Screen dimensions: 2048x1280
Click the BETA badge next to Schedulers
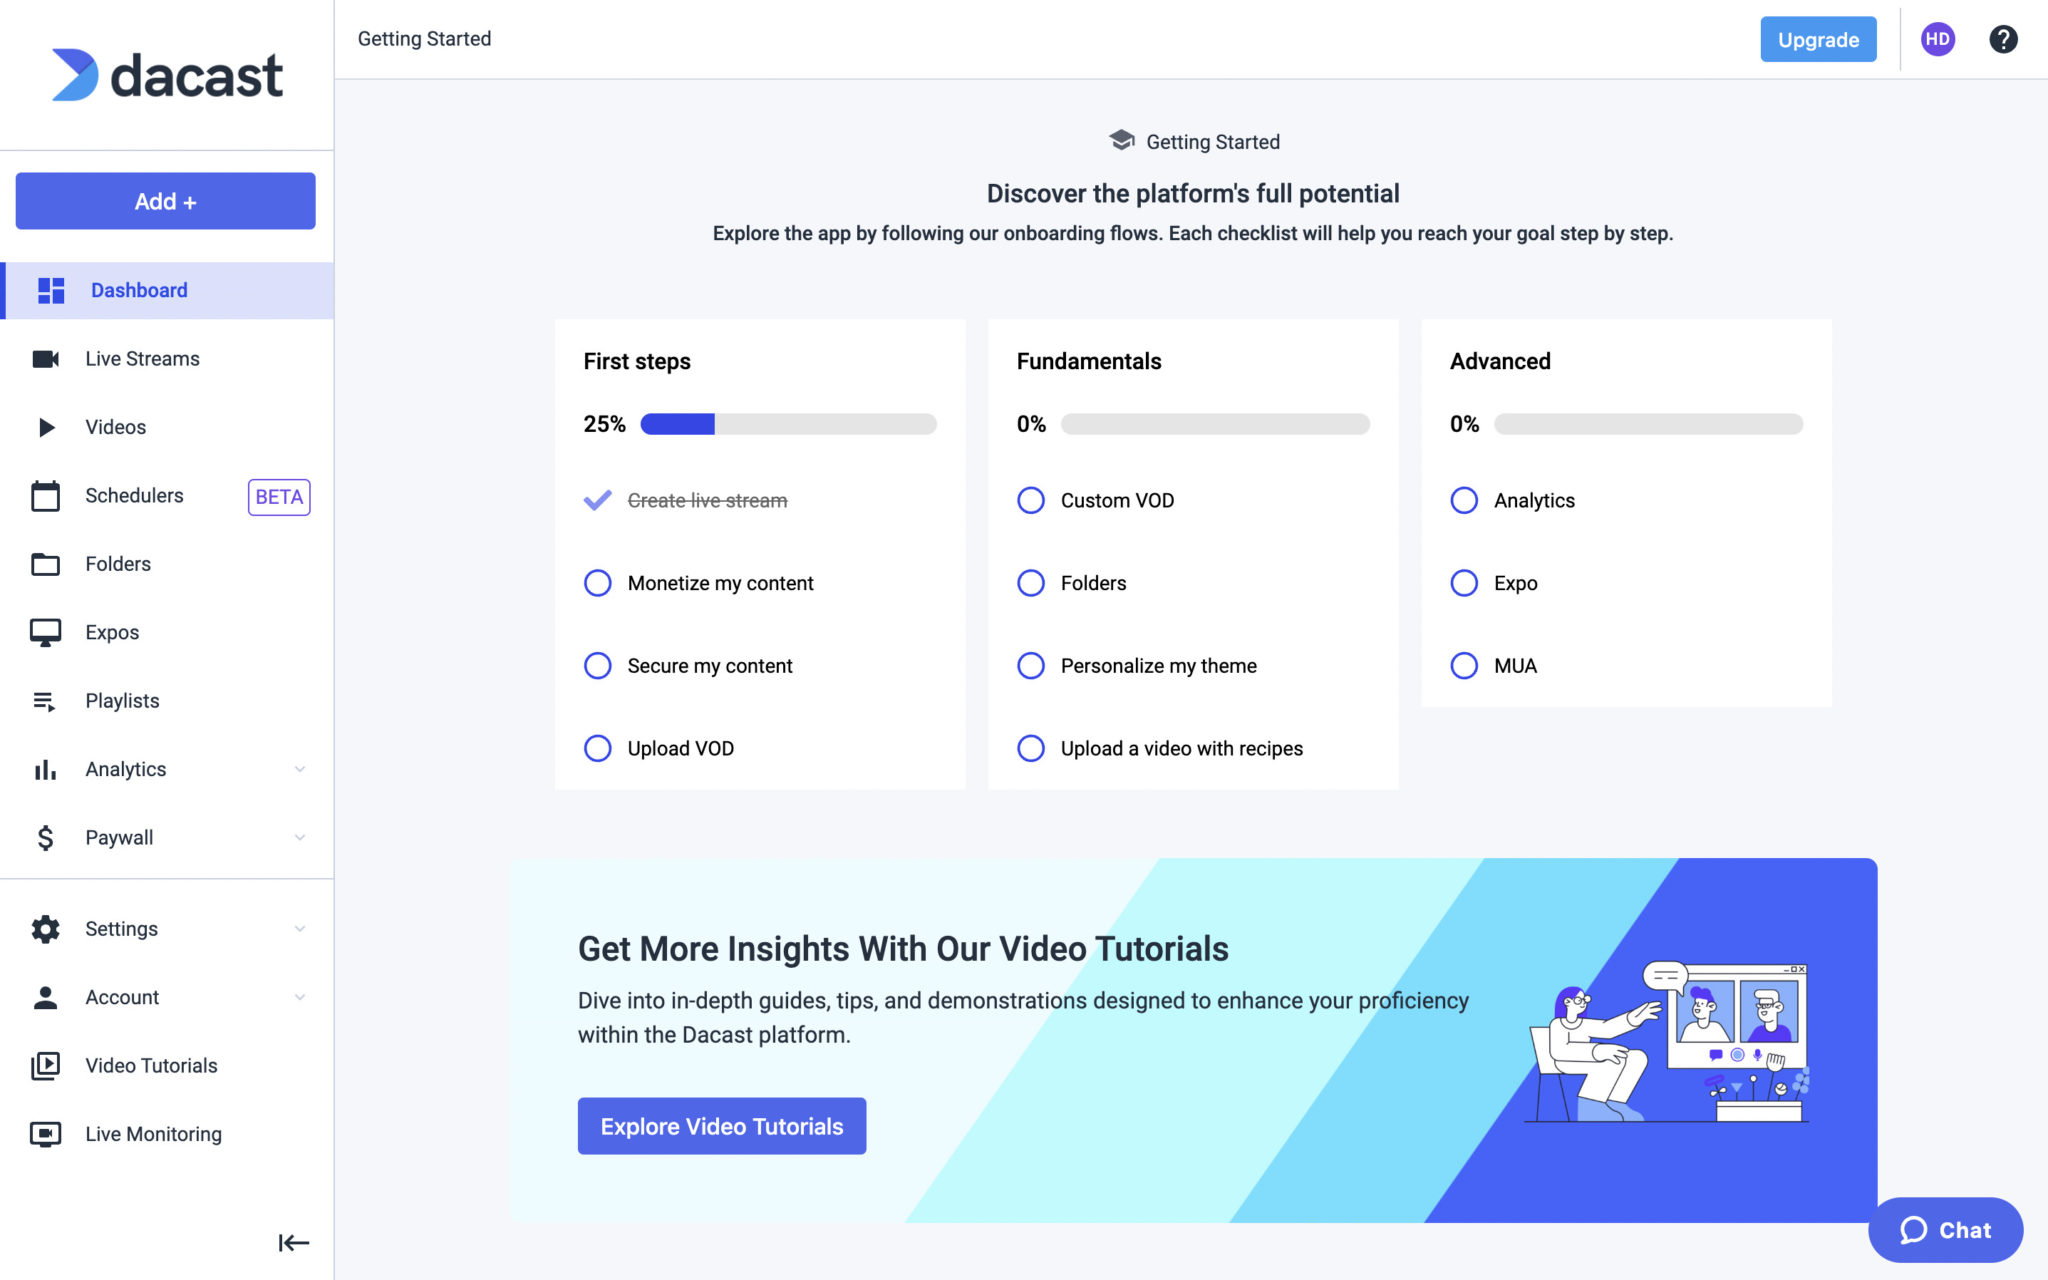279,497
